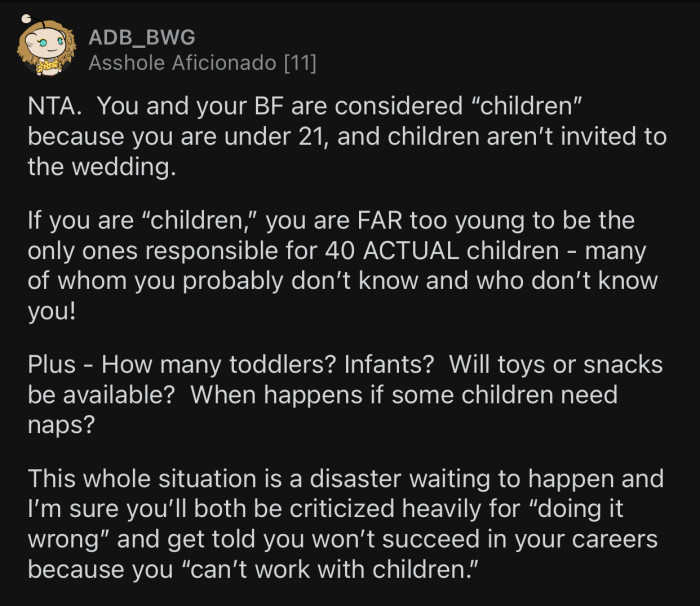The image size is (700, 606).
Task: Open the ADB_BWG username profile link
Action: coord(142,38)
